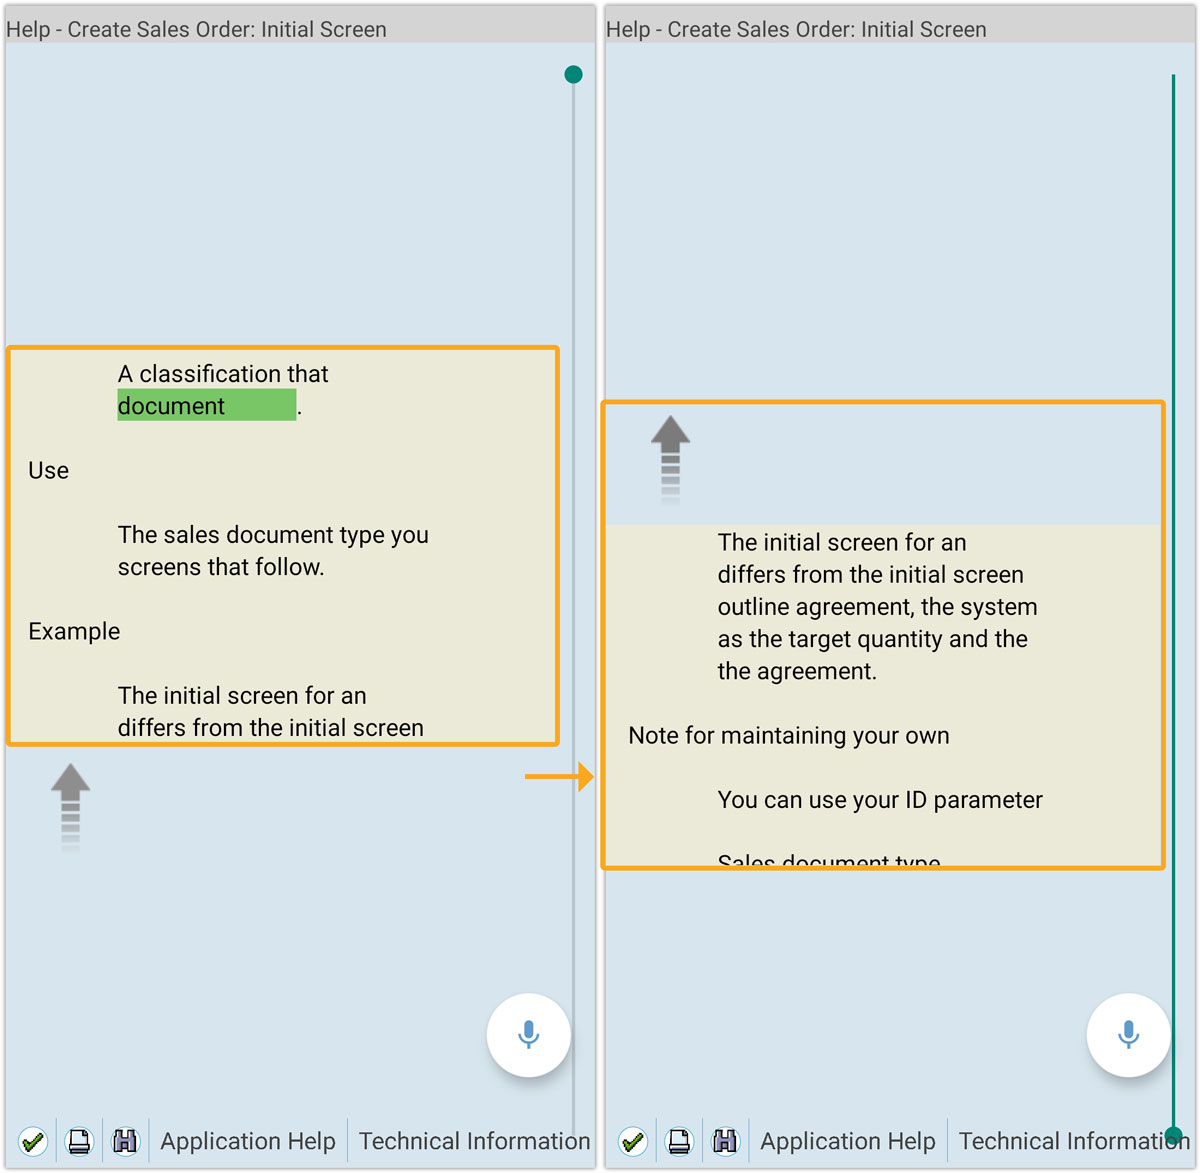Click the binoculars find icon in right screen
1200x1173 pixels.
point(725,1141)
